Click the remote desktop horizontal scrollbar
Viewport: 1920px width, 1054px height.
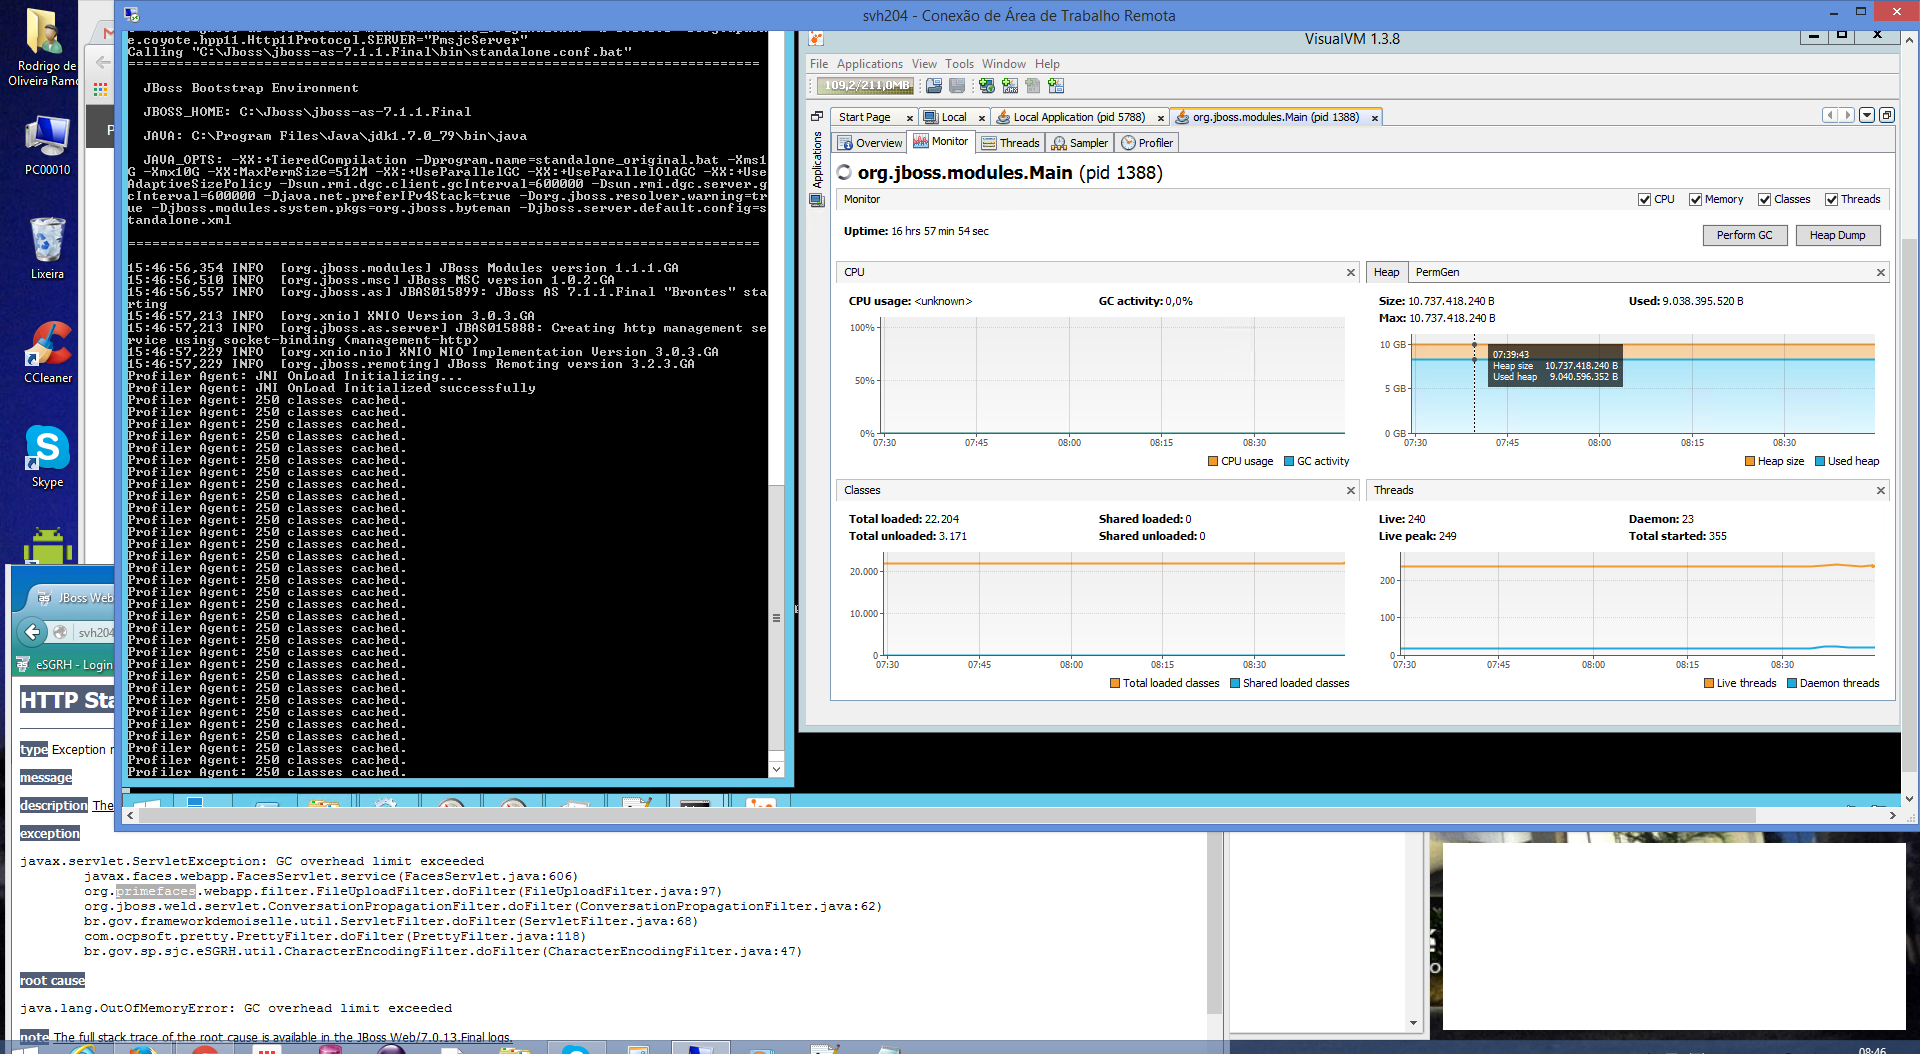pos(949,815)
